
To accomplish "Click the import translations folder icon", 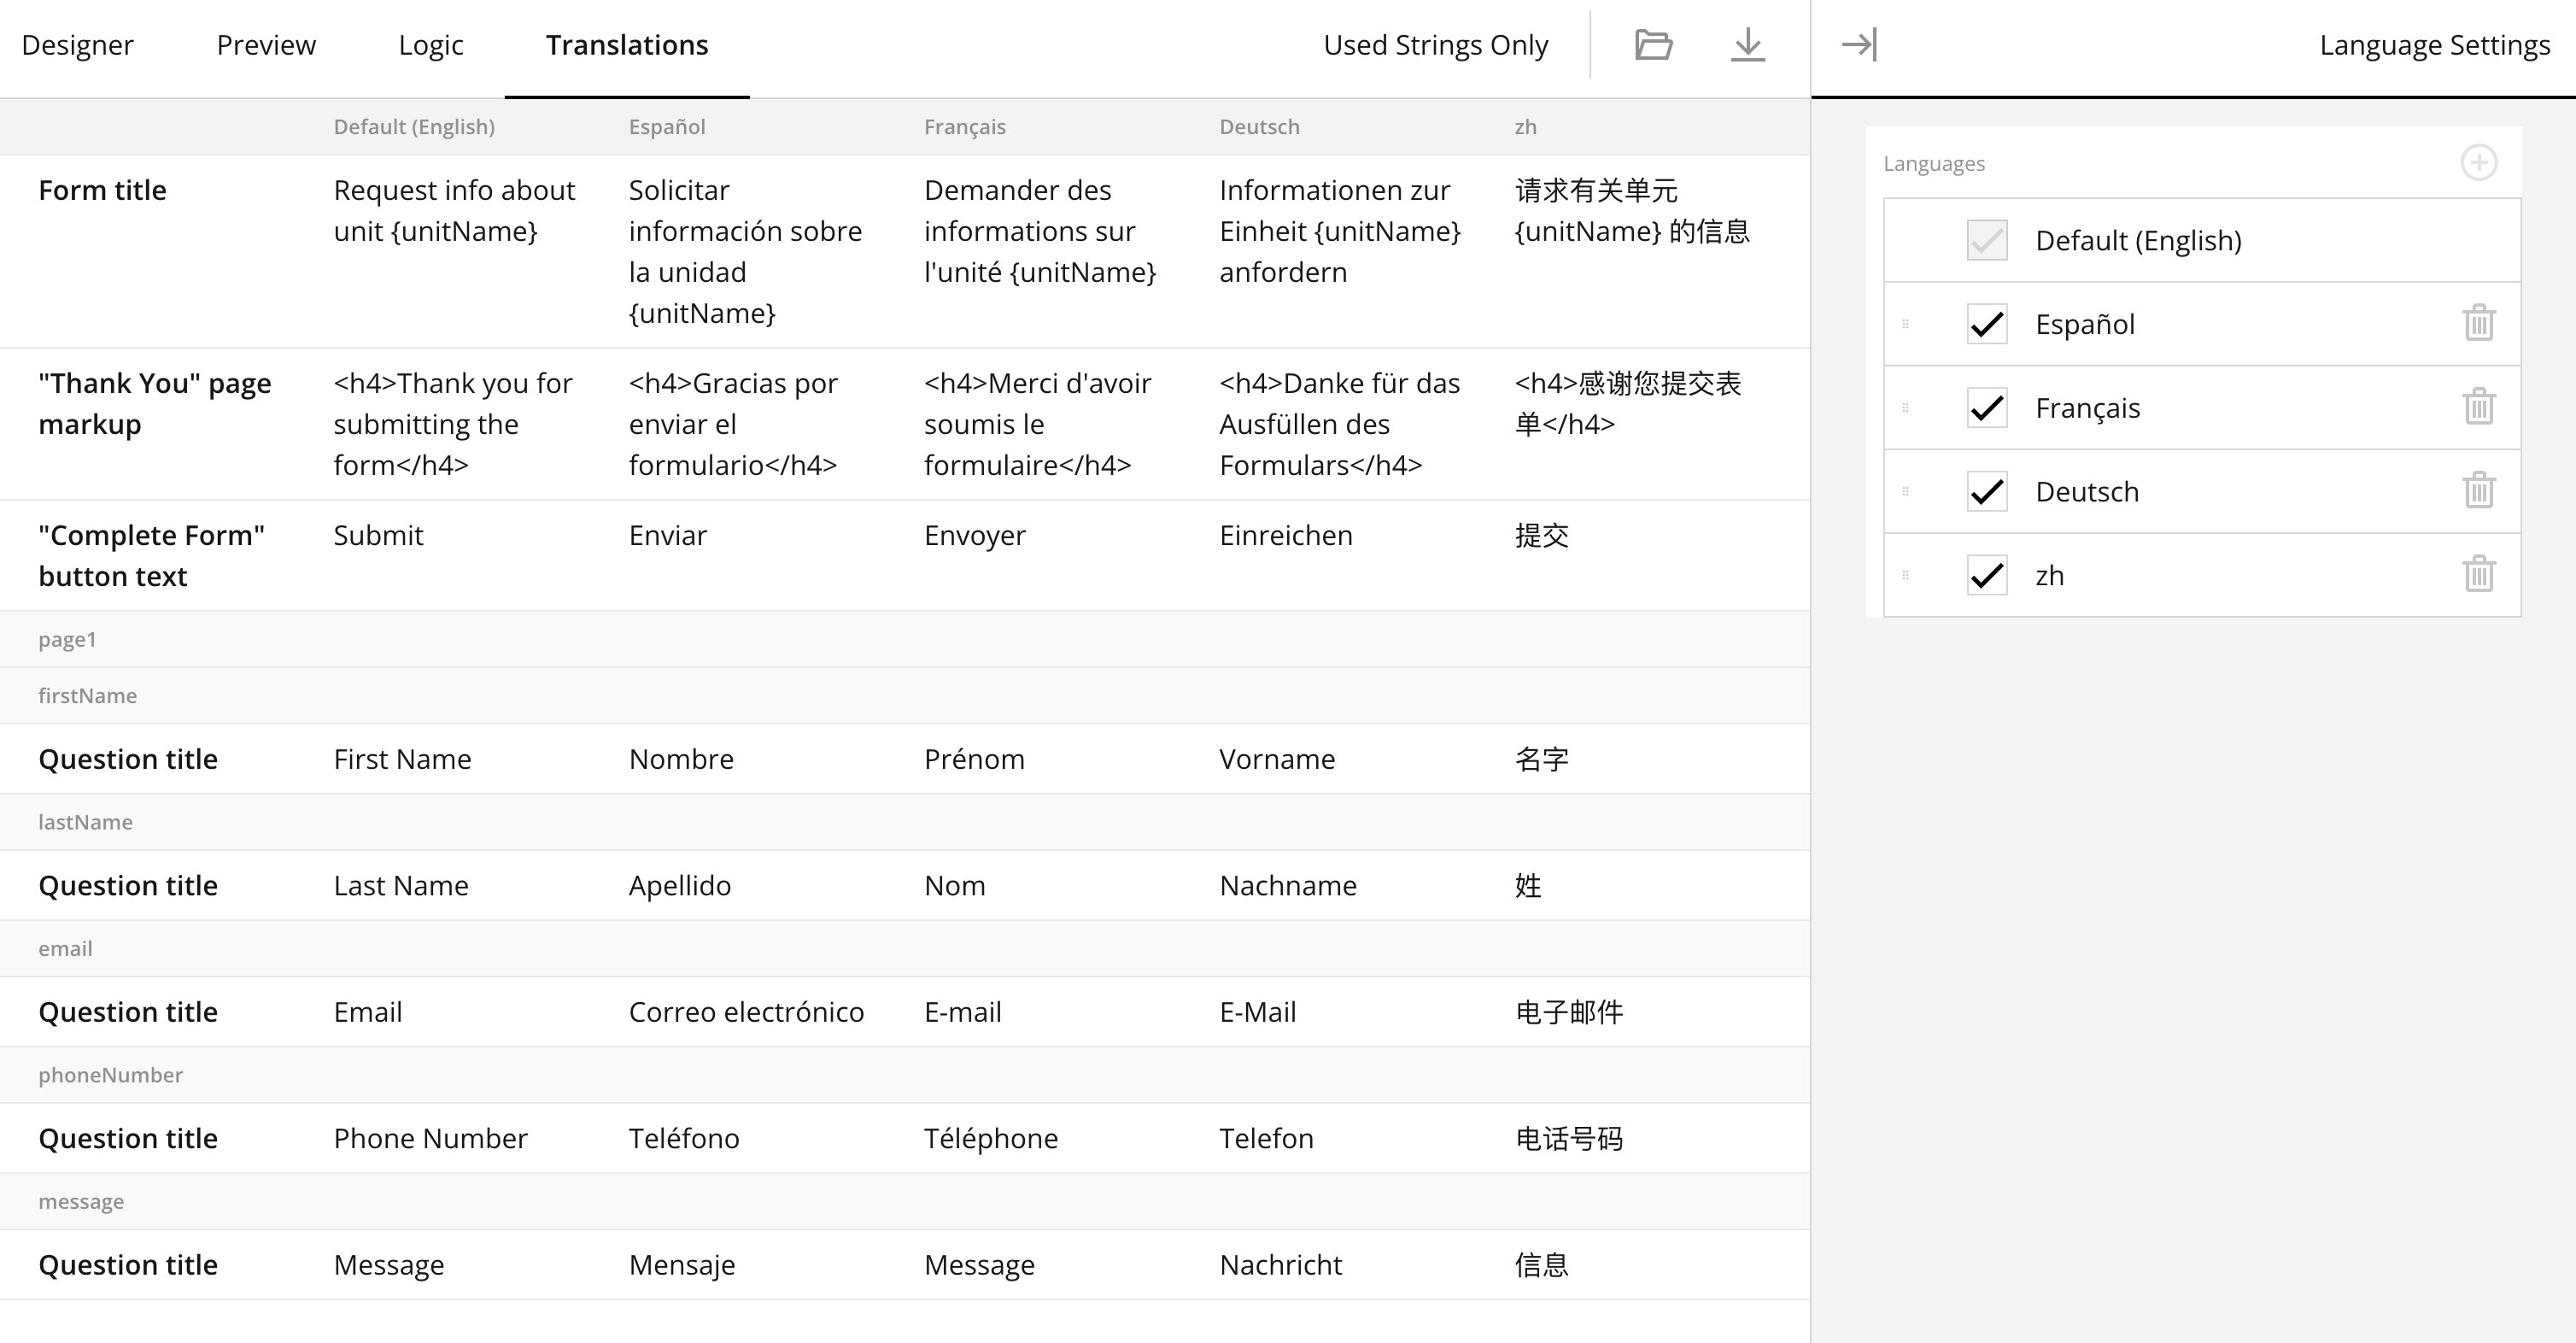I will click(1653, 45).
